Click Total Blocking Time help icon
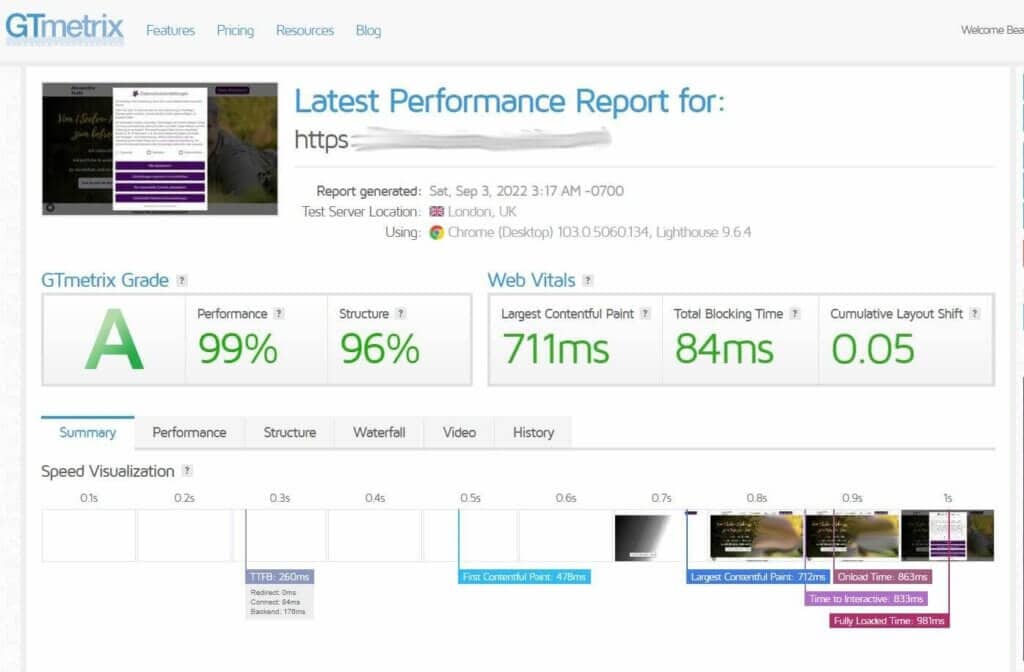Image resolution: width=1024 pixels, height=672 pixels. tap(795, 313)
